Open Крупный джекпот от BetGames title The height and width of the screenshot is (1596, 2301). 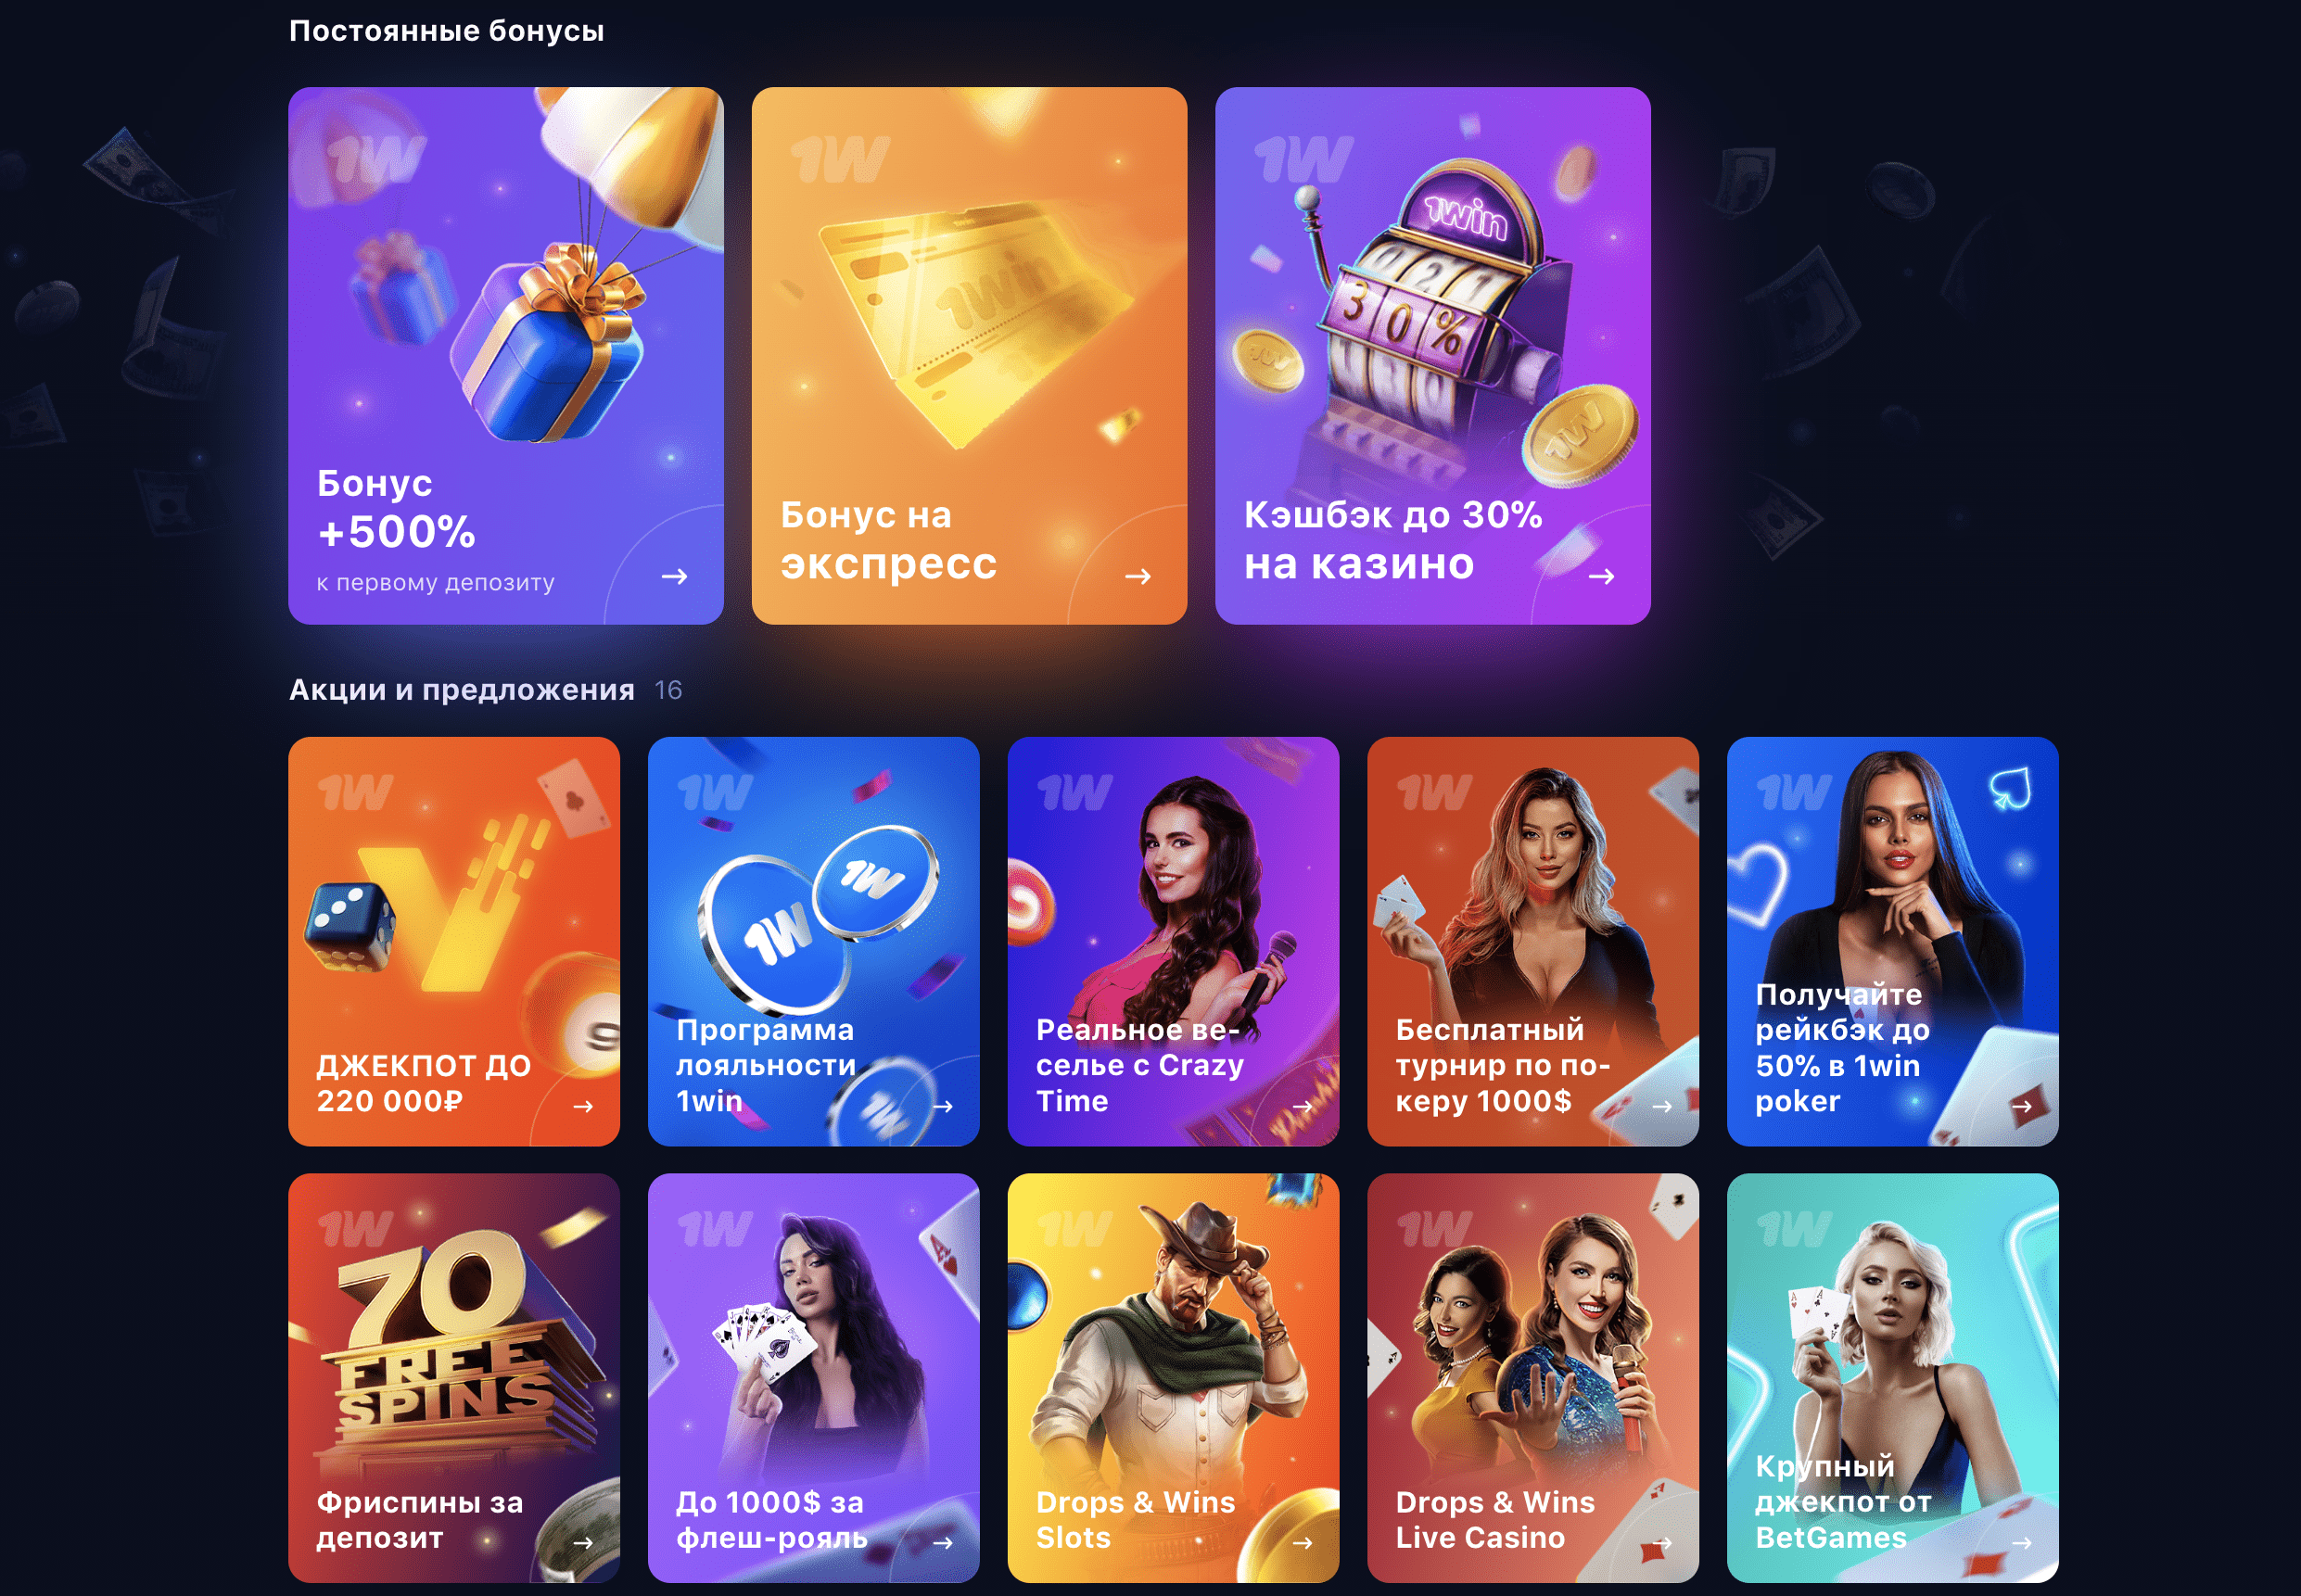point(1842,1501)
